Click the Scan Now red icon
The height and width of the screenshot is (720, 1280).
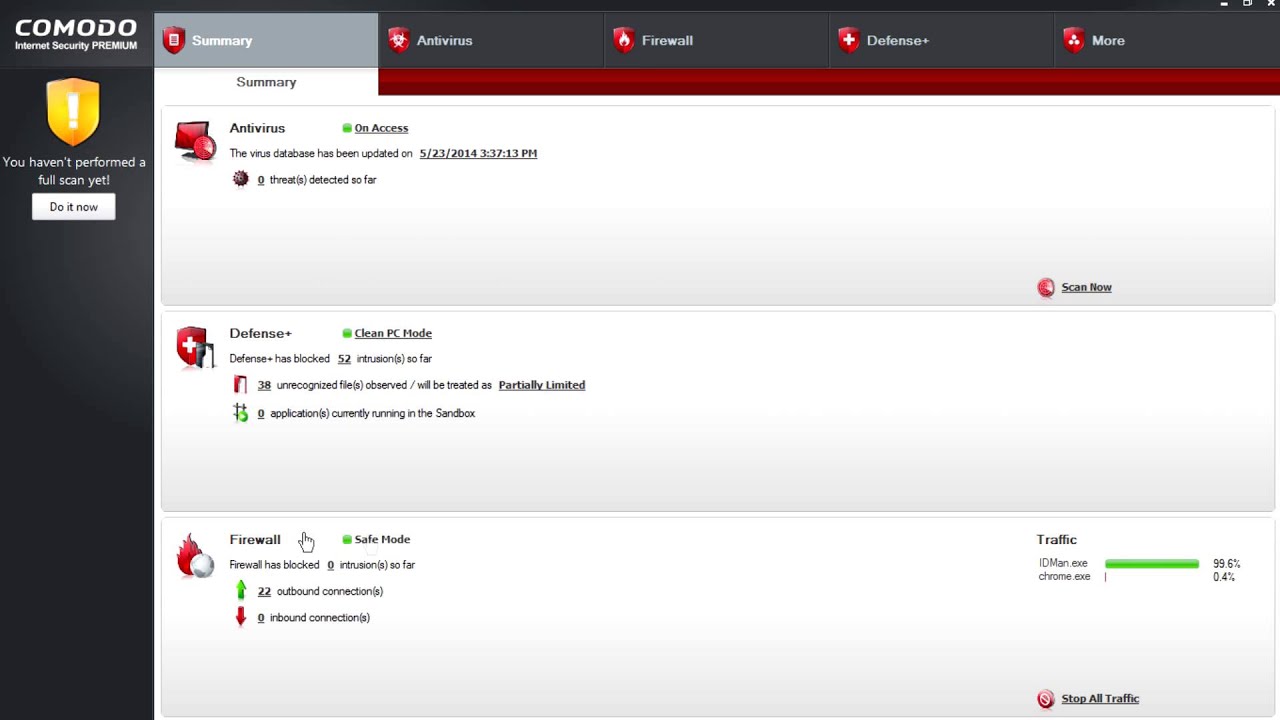click(1046, 288)
